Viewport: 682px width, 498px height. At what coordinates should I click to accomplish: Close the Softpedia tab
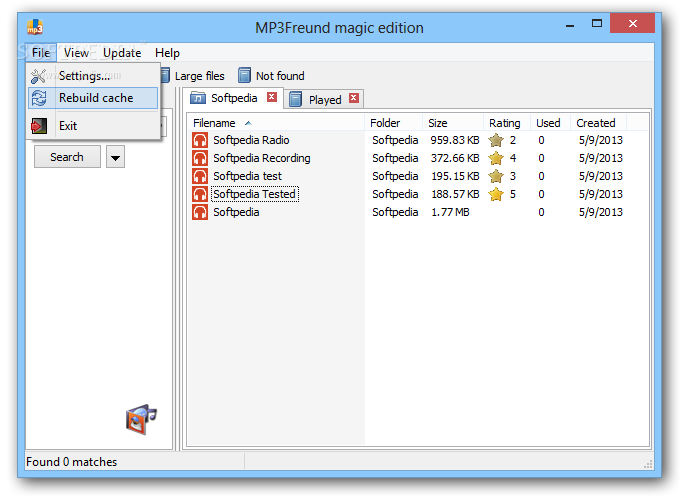click(x=272, y=97)
